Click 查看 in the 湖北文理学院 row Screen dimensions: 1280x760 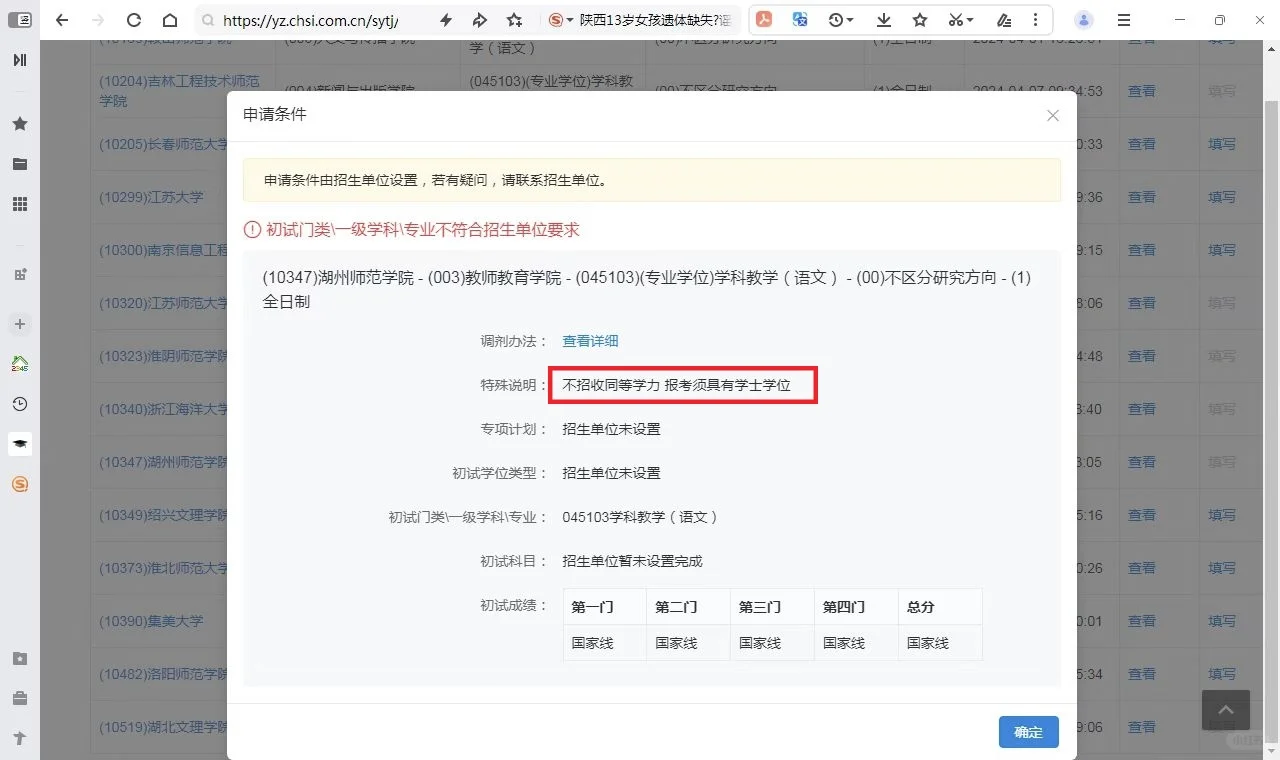[x=1142, y=727]
